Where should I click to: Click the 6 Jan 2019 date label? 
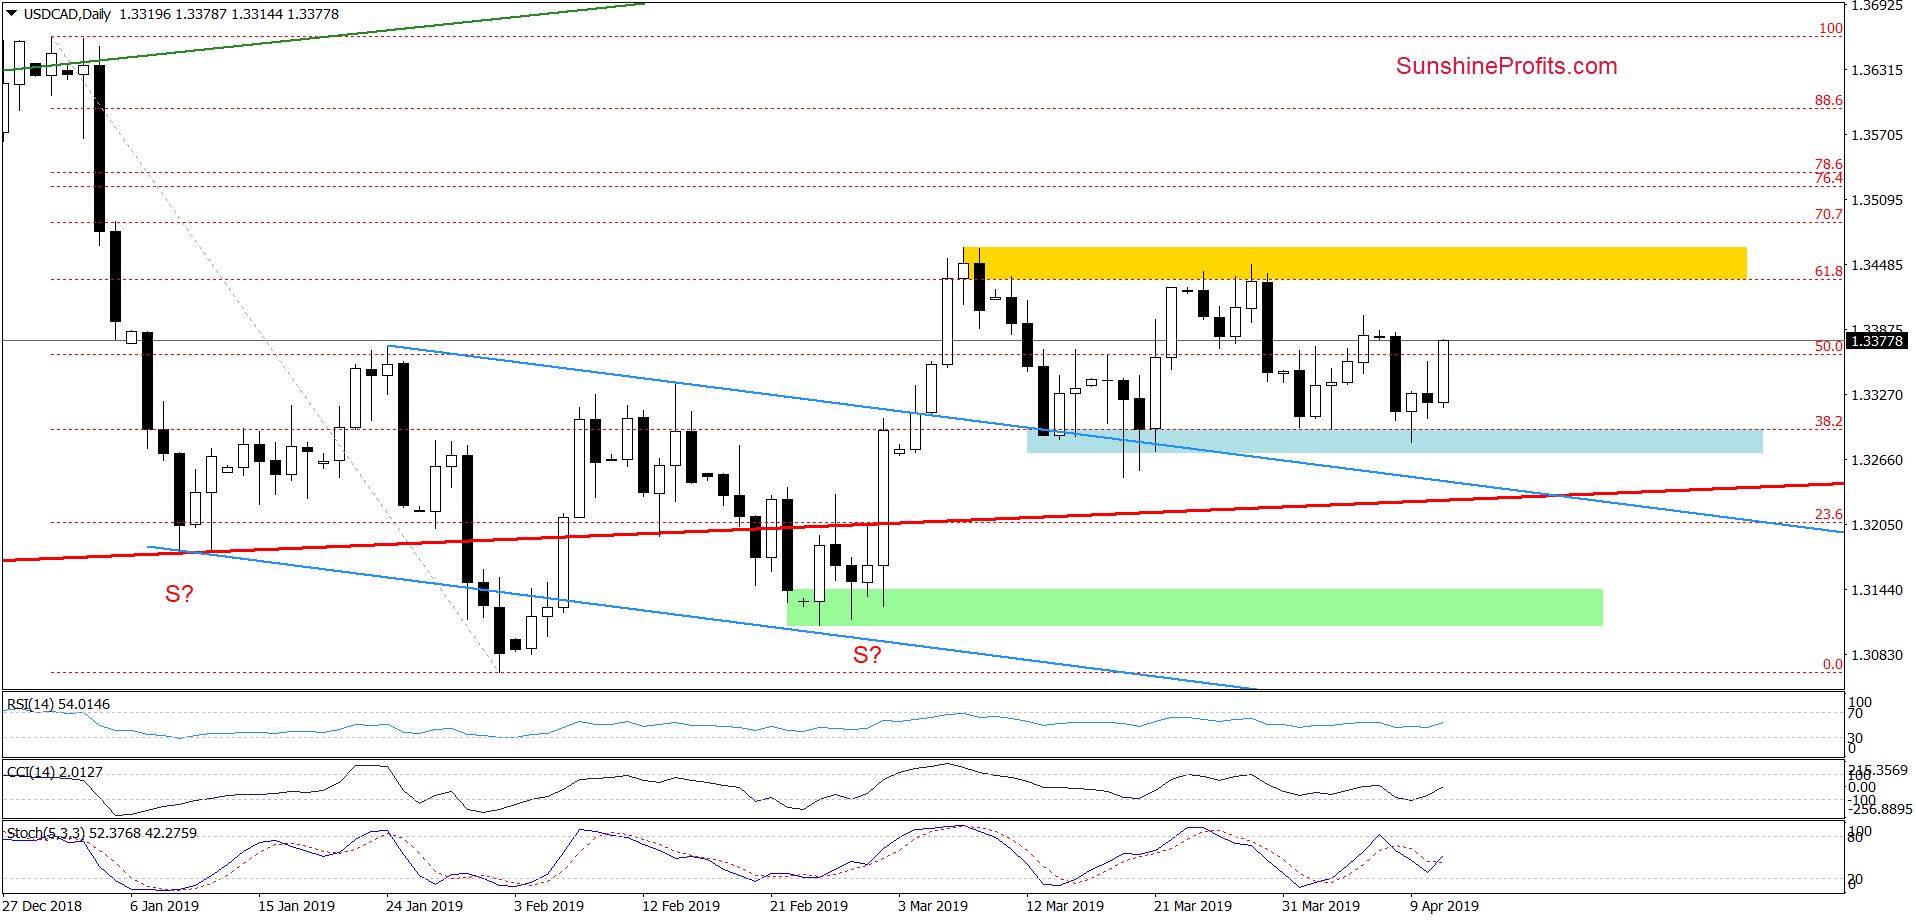tap(164, 906)
